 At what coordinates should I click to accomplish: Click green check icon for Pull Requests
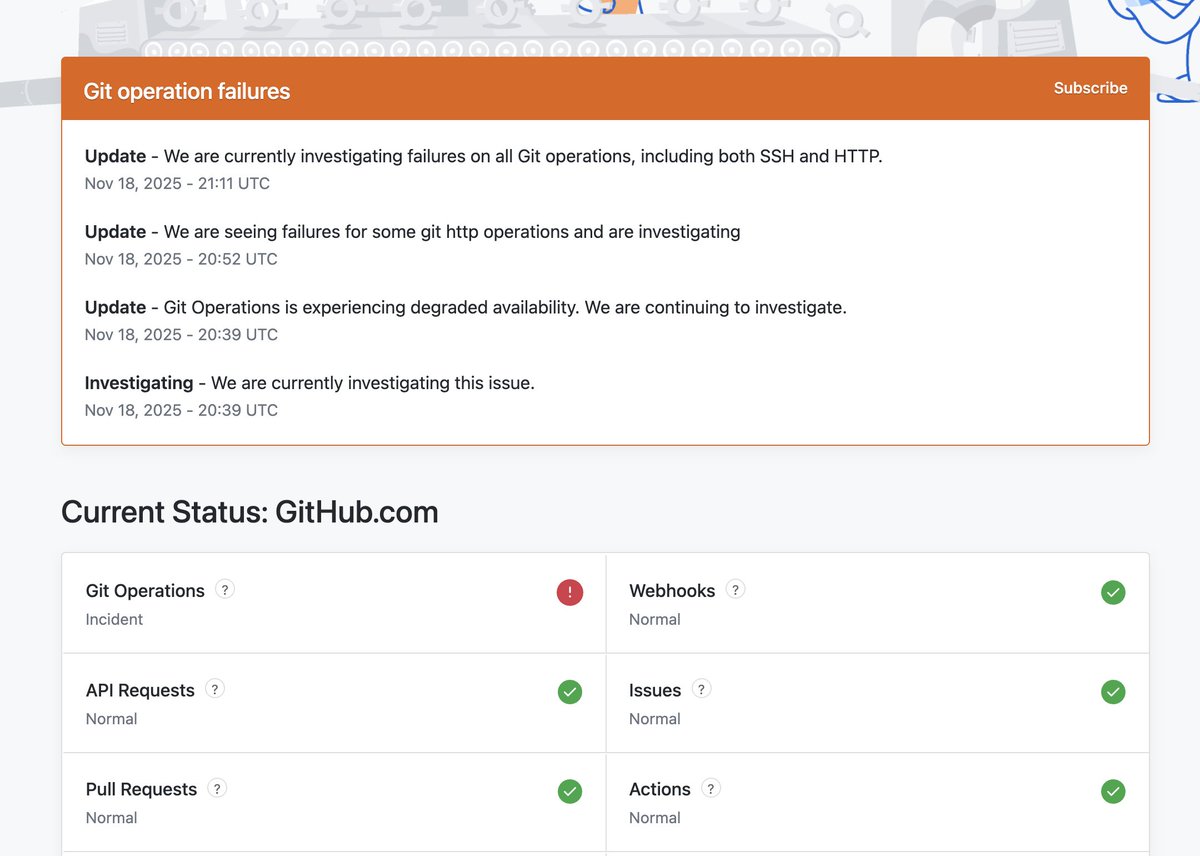click(570, 791)
